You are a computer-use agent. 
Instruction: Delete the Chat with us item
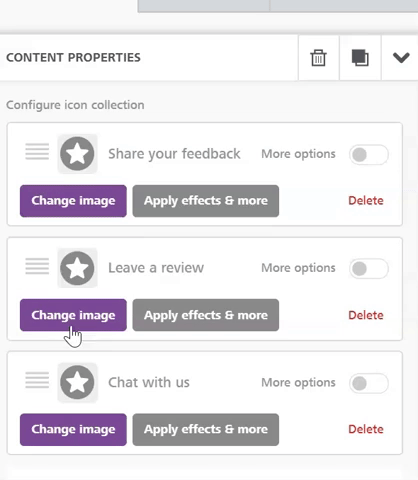(x=366, y=429)
